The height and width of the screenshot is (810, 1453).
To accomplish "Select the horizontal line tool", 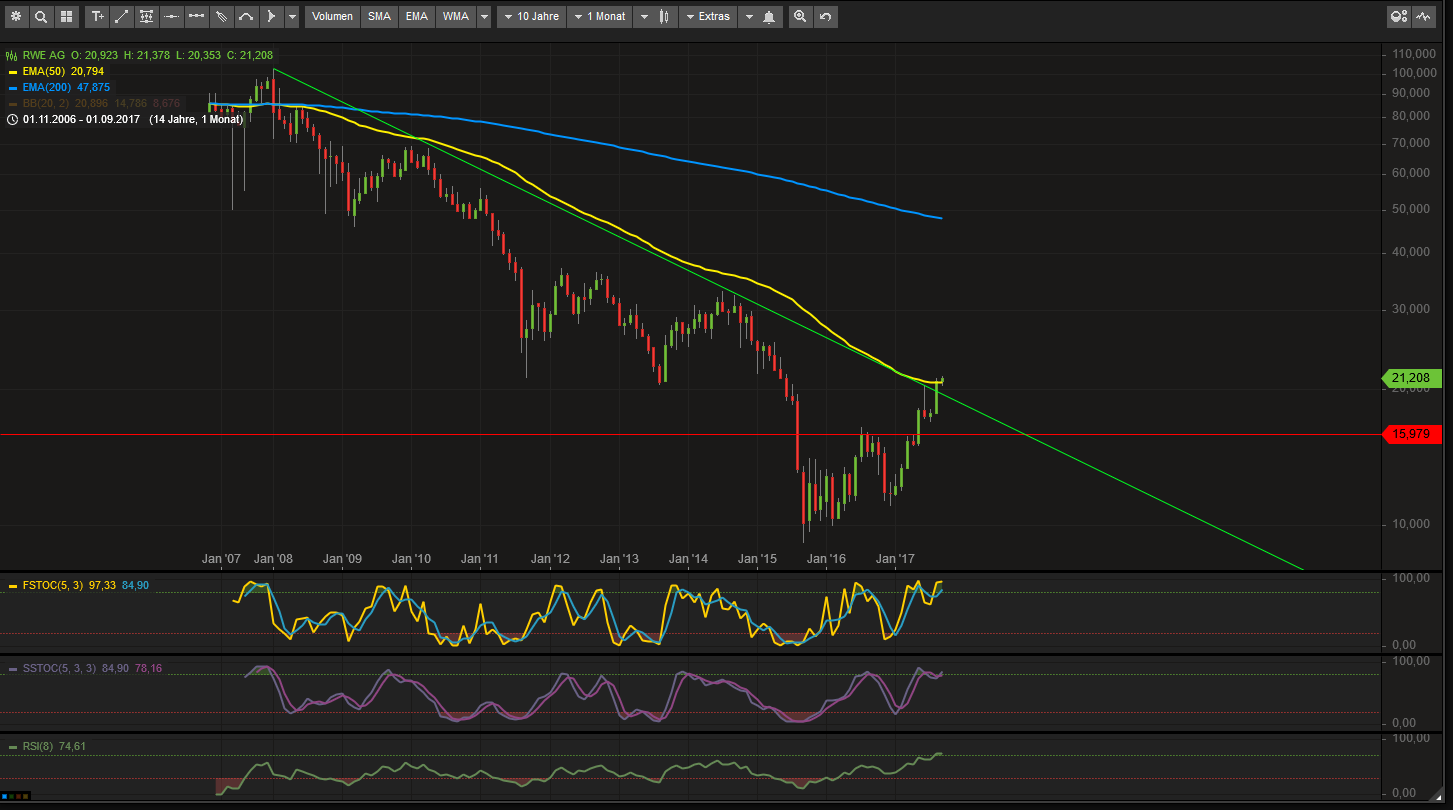I will 171,16.
